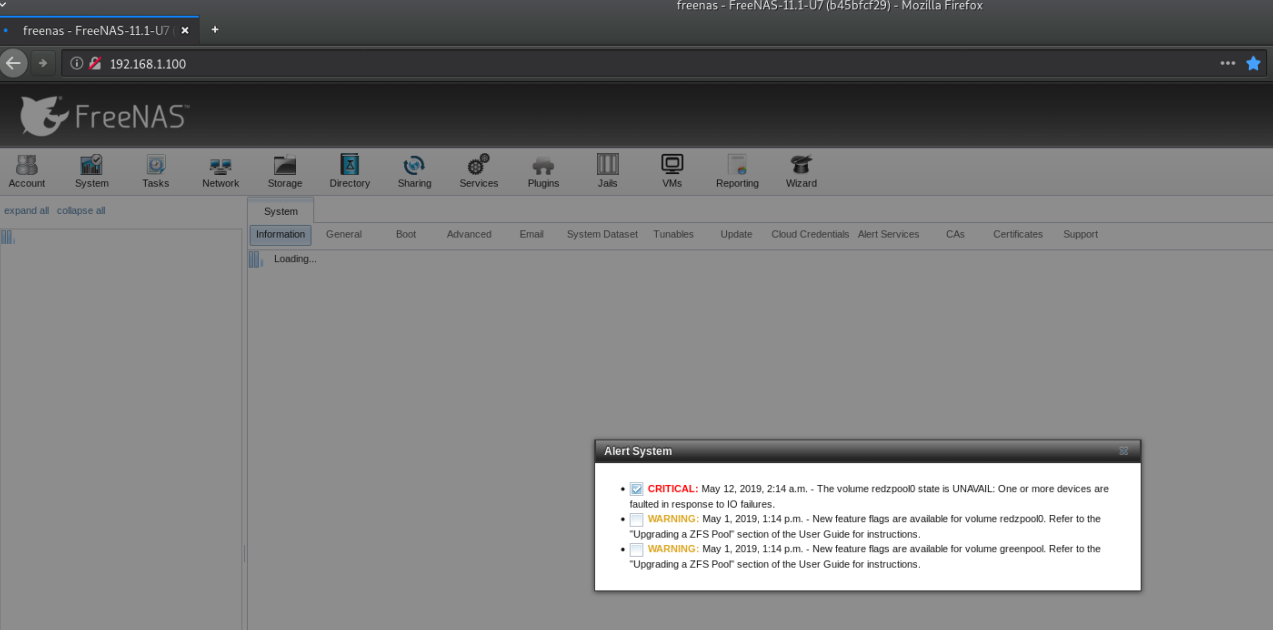Screen dimensions: 1273x630
Task: Close the freenas browser tab
Action: pyautogui.click(x=185, y=30)
